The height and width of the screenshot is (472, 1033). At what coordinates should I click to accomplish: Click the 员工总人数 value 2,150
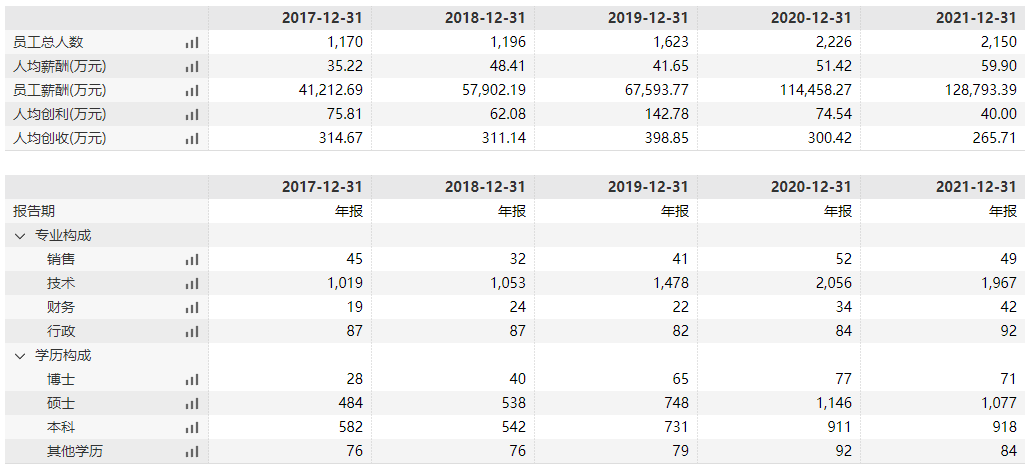[x=996, y=42]
